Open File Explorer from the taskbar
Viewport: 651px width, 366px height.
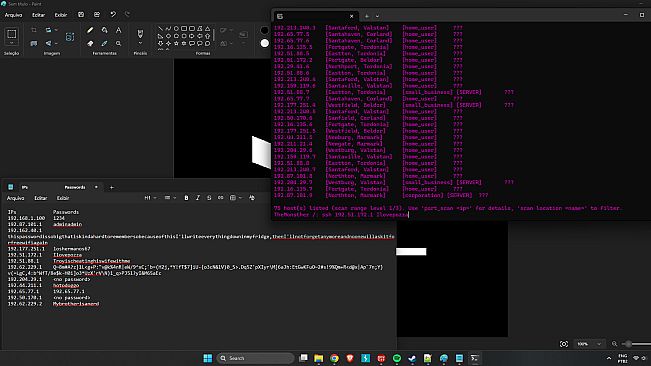click(x=318, y=358)
